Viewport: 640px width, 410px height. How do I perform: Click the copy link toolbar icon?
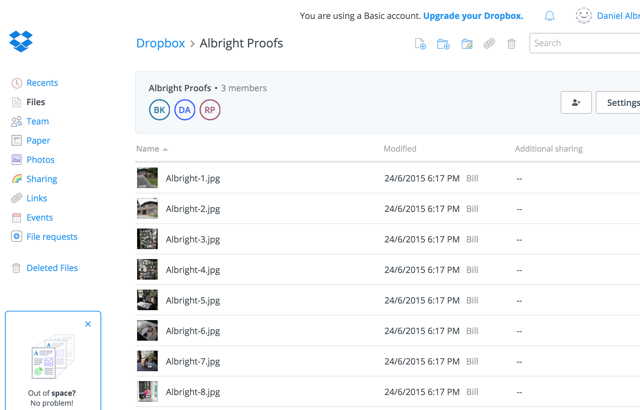[x=489, y=43]
